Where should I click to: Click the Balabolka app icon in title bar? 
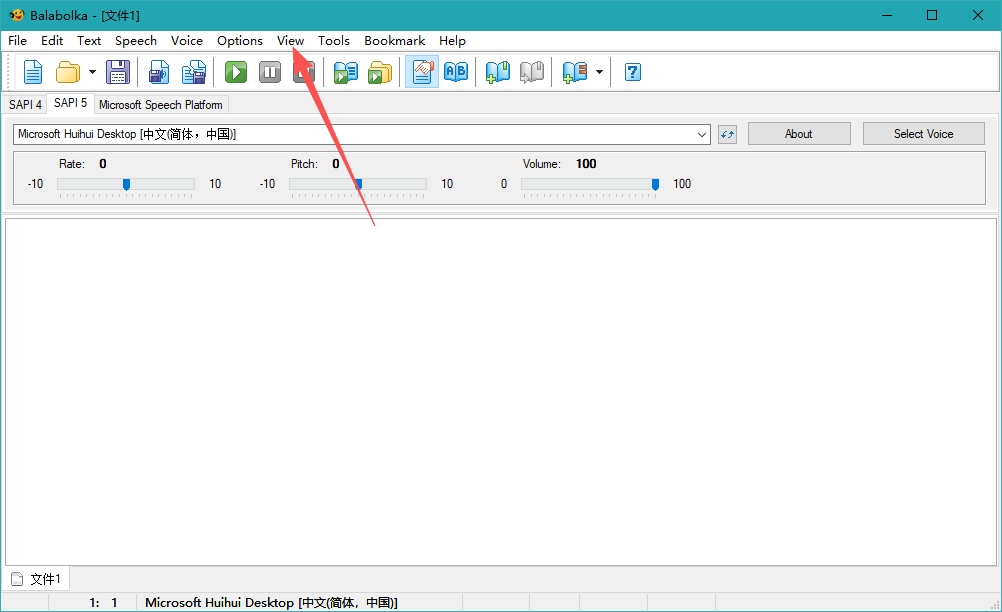tap(17, 15)
